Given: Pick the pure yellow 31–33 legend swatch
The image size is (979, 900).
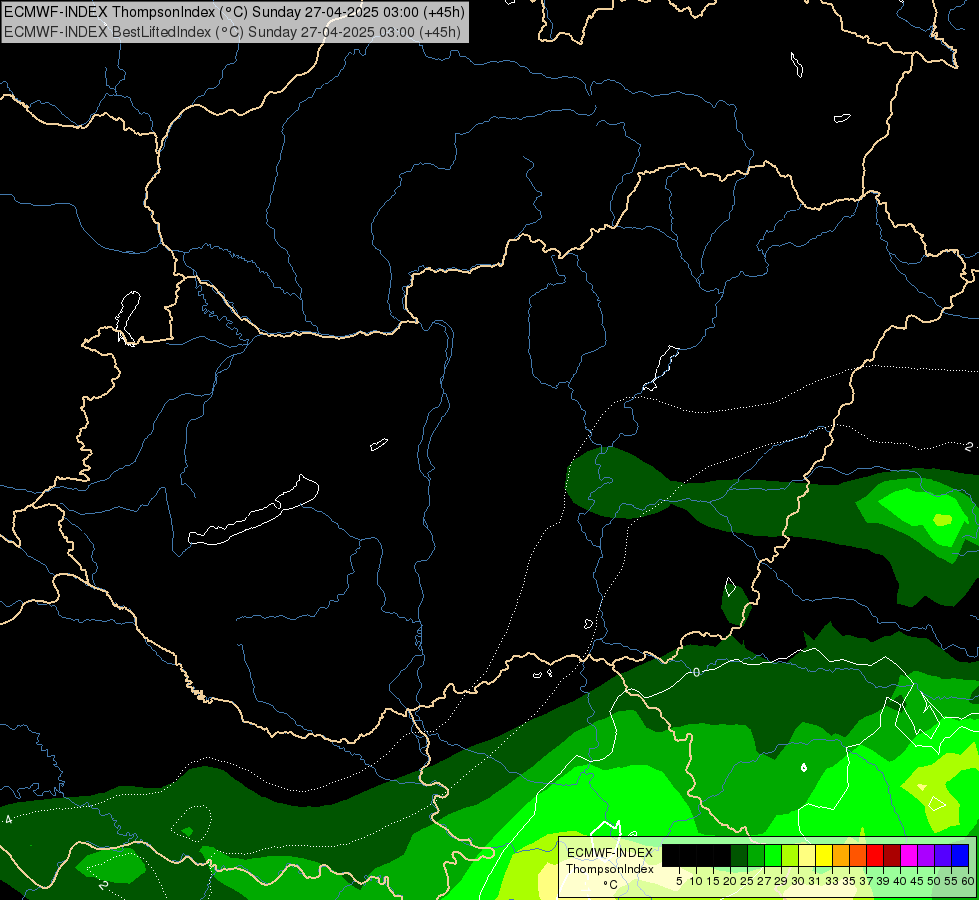Looking at the screenshot, I should tap(824, 856).
